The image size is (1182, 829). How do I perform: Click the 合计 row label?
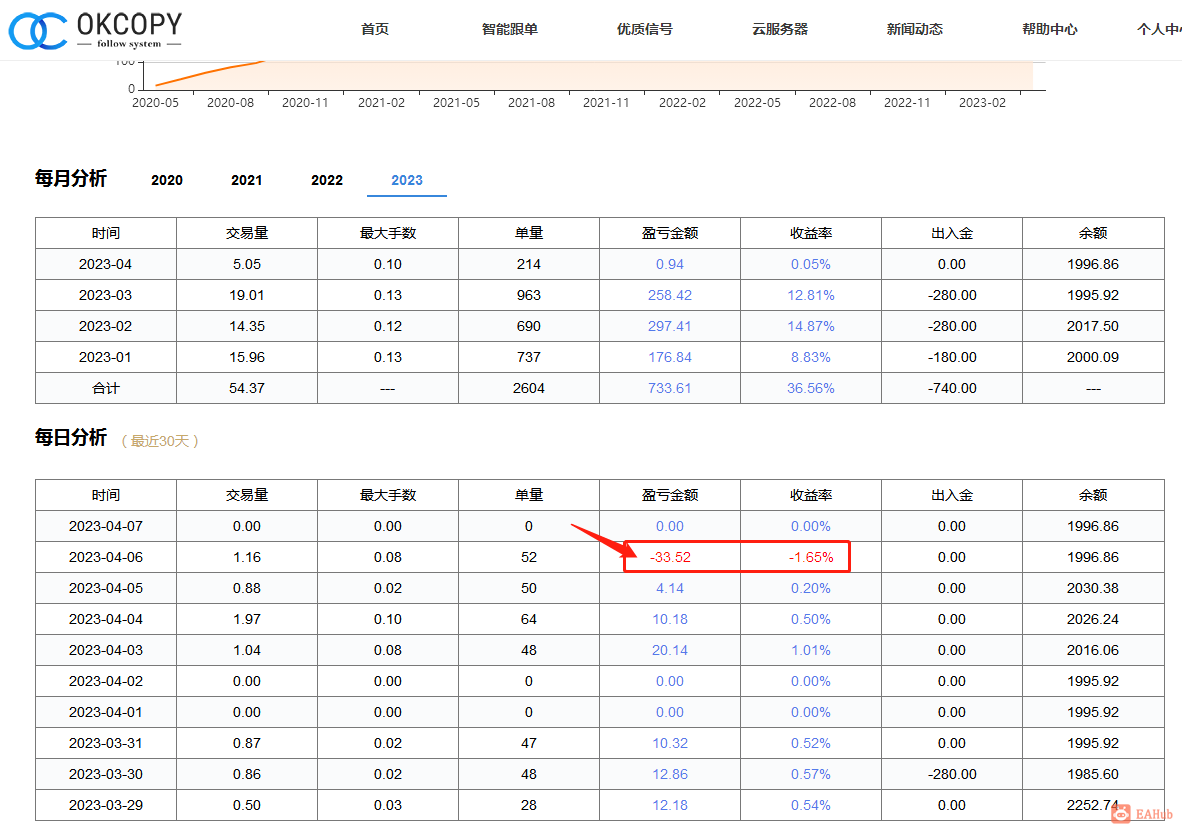pos(106,388)
